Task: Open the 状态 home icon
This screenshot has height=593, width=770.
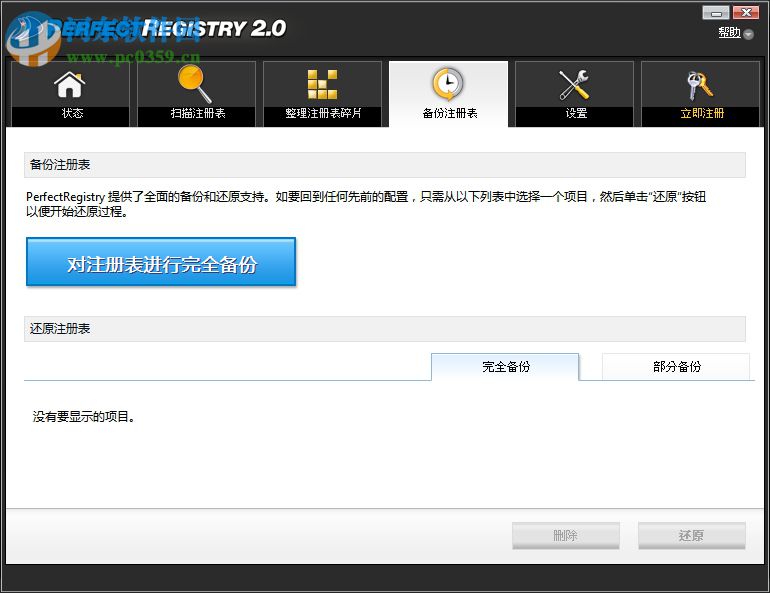Action: tap(70, 85)
